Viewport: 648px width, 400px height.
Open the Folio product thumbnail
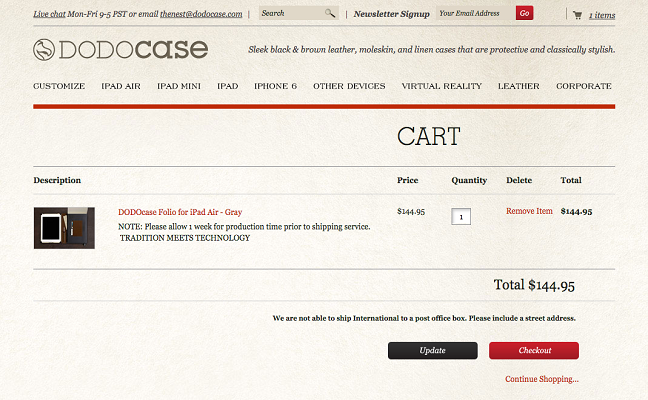[64, 228]
